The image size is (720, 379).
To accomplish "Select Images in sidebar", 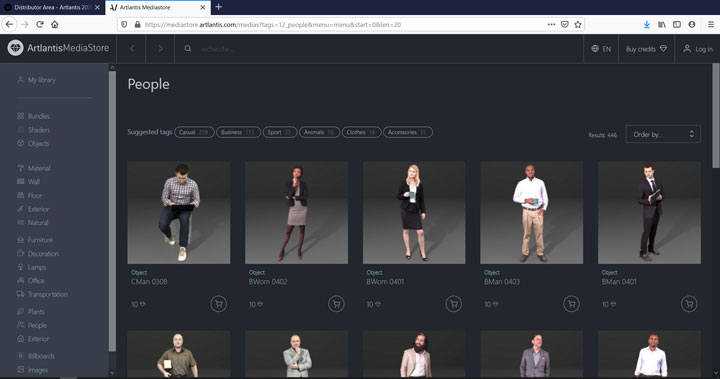I will pos(32,369).
